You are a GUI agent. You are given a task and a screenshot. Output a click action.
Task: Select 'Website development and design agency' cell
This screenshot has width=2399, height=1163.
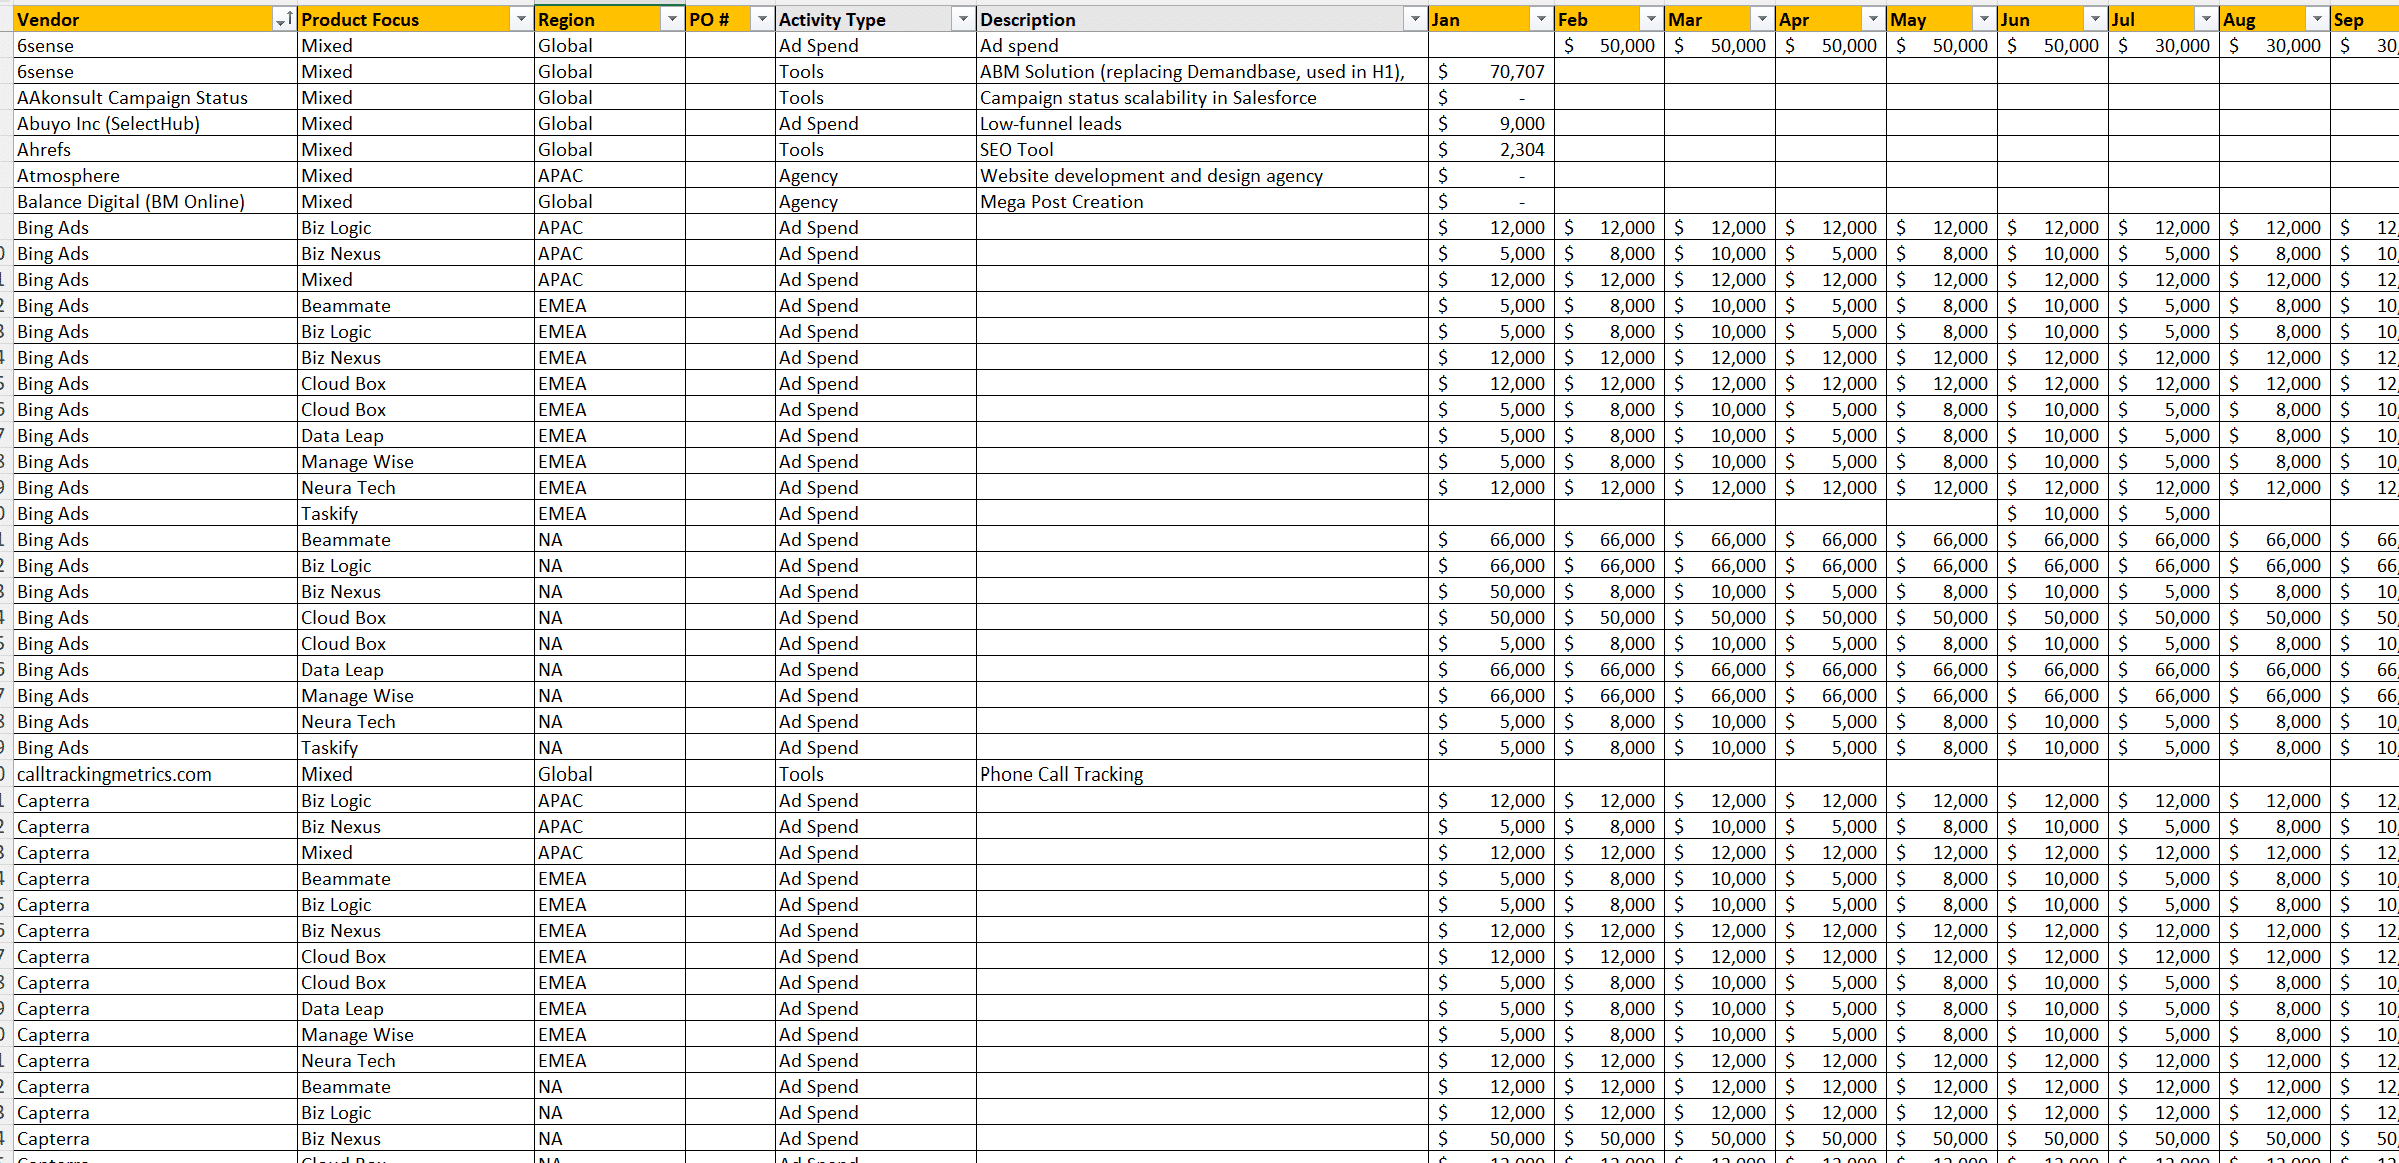pos(1202,175)
